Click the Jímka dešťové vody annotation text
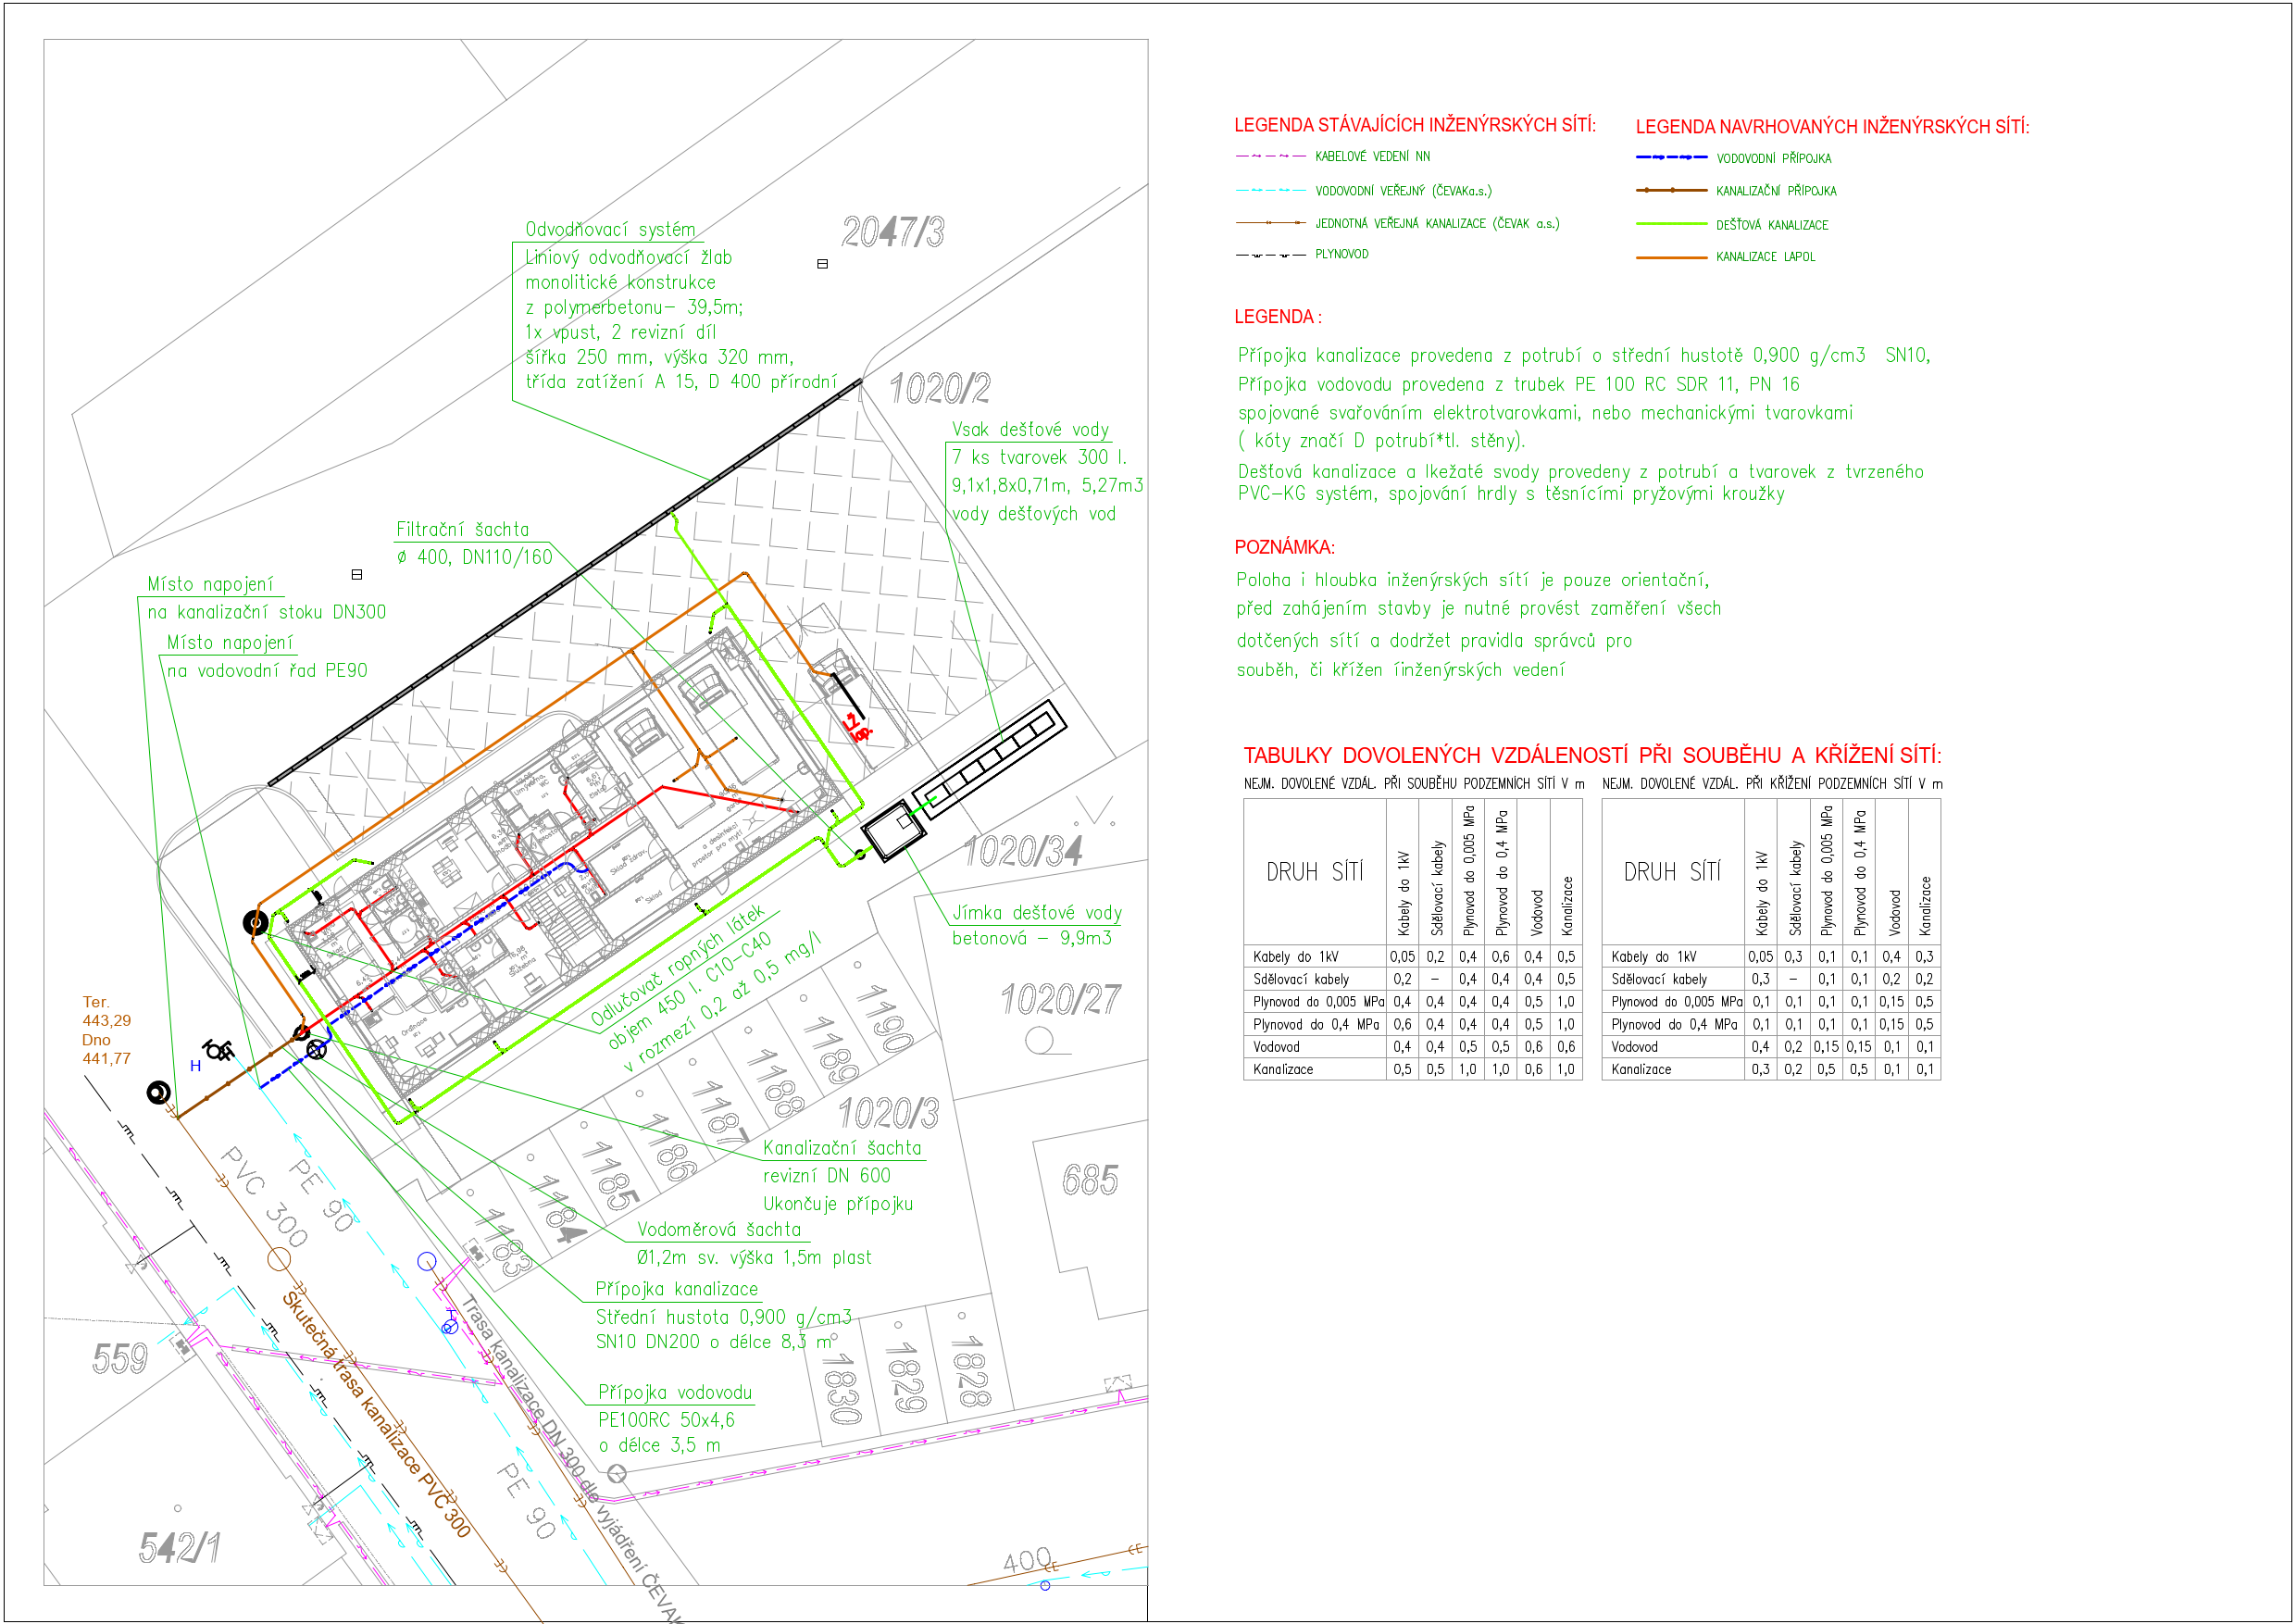Screen dimensions: 2296x1624 point(1036,913)
